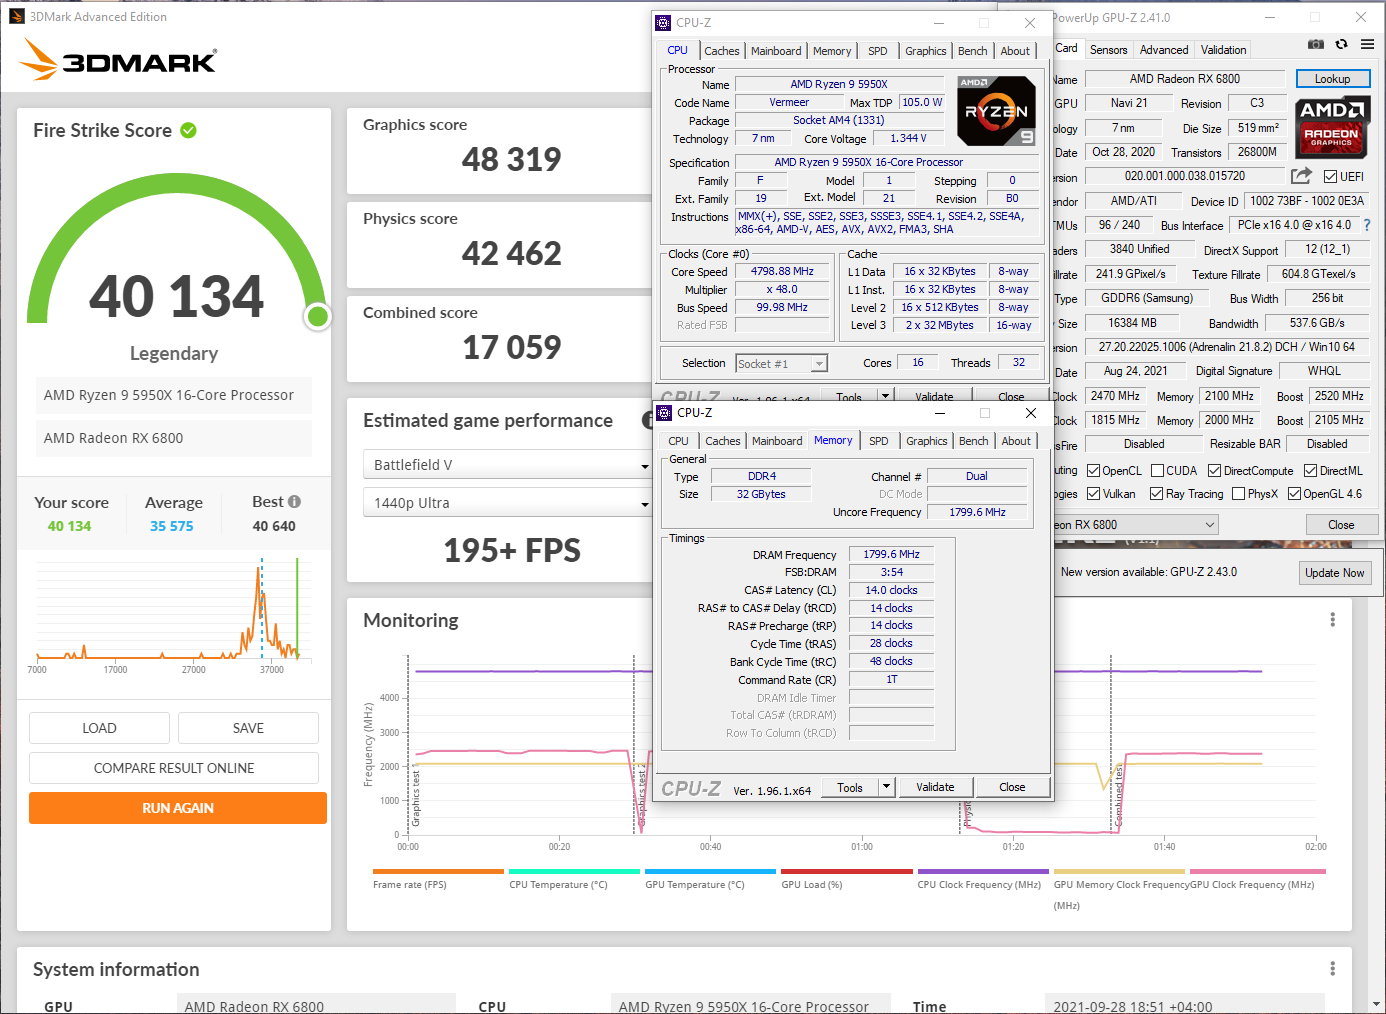The height and width of the screenshot is (1014, 1386).
Task: Click the info icon beside Best score
Action: click(x=294, y=502)
